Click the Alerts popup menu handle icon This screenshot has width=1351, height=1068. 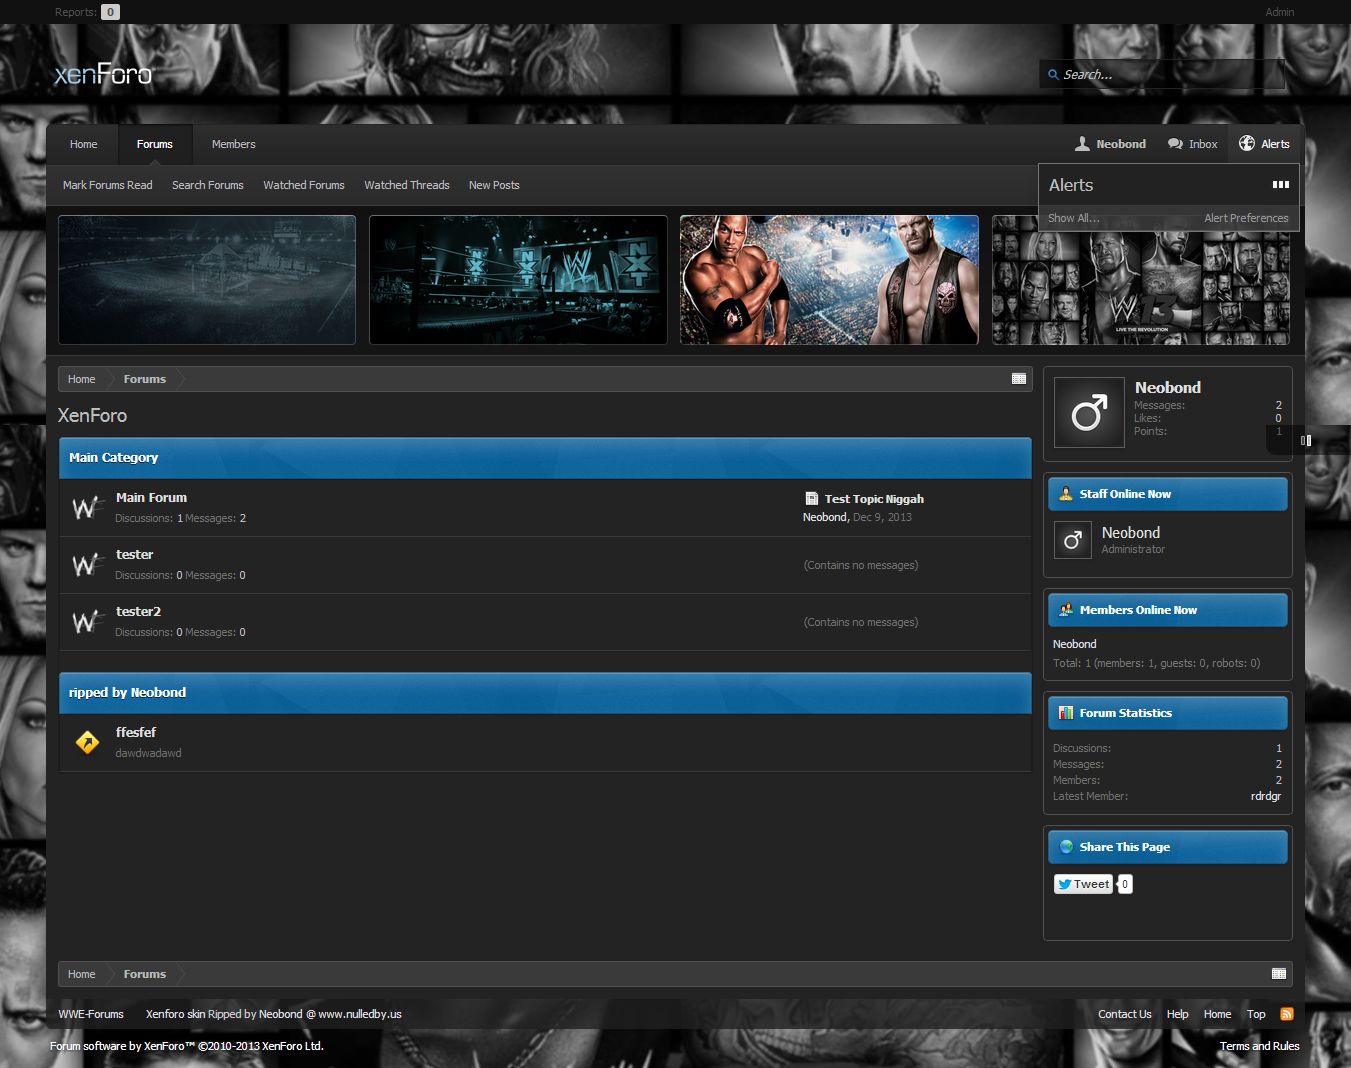[1280, 185]
